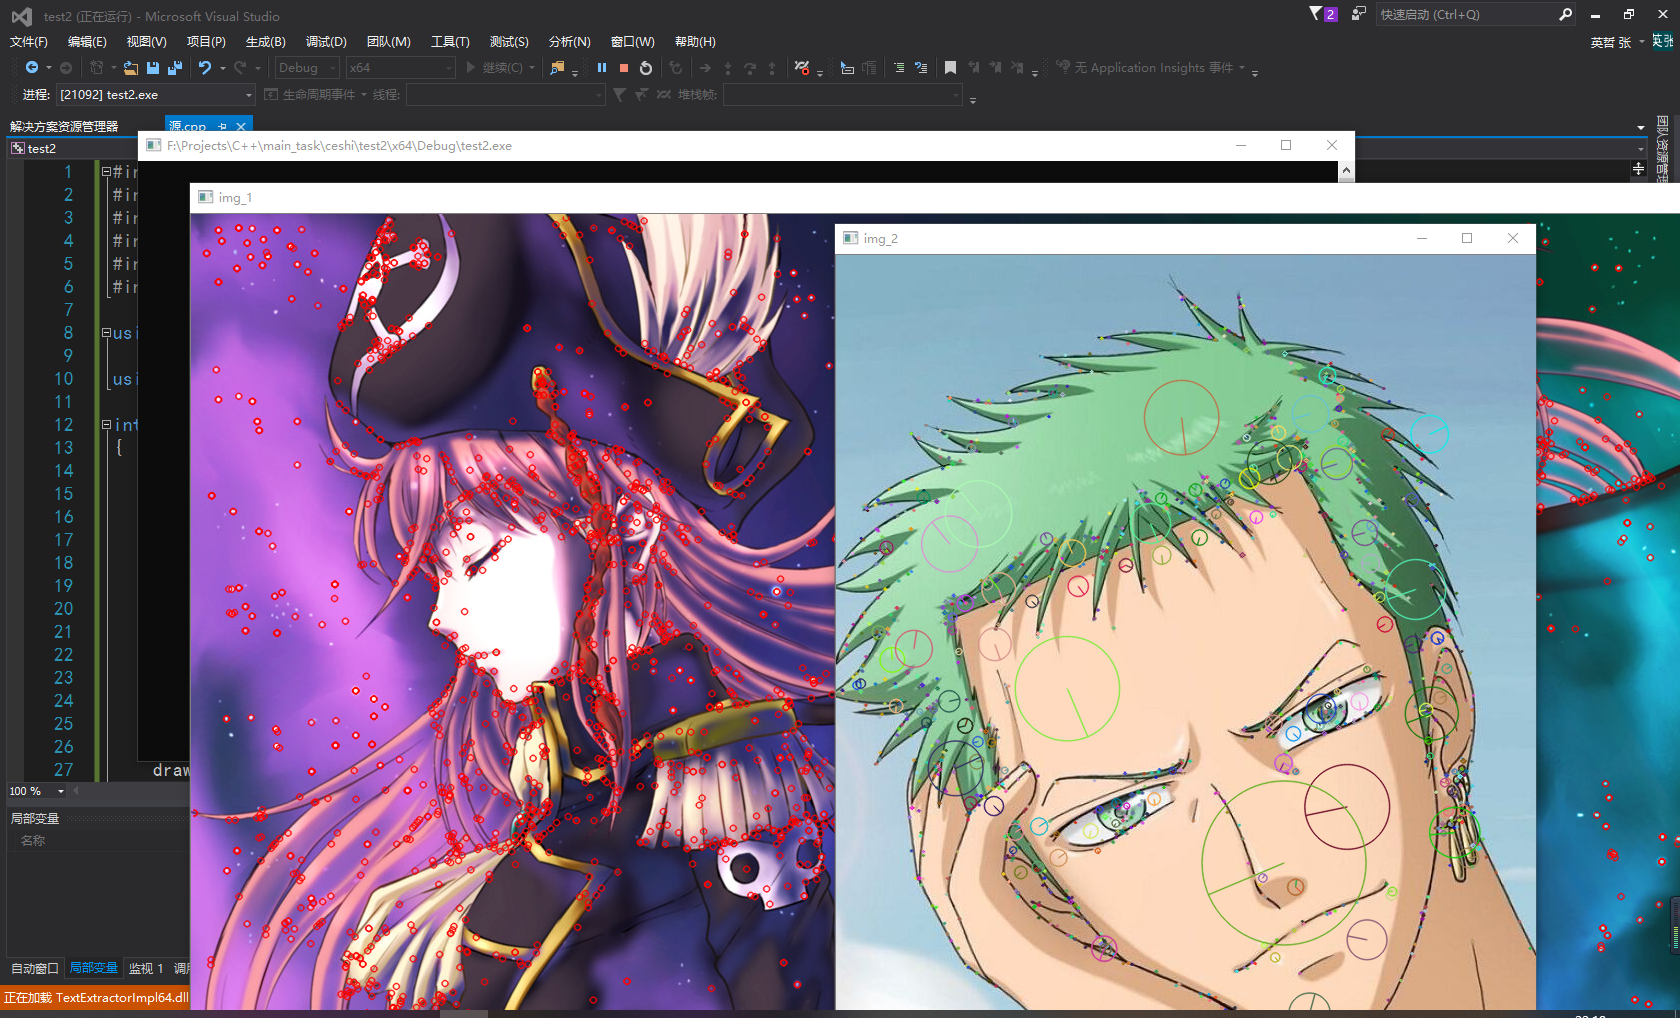Click the navigate backward arrow icon
Viewport: 1680px width, 1018px height.
[x=32, y=67]
